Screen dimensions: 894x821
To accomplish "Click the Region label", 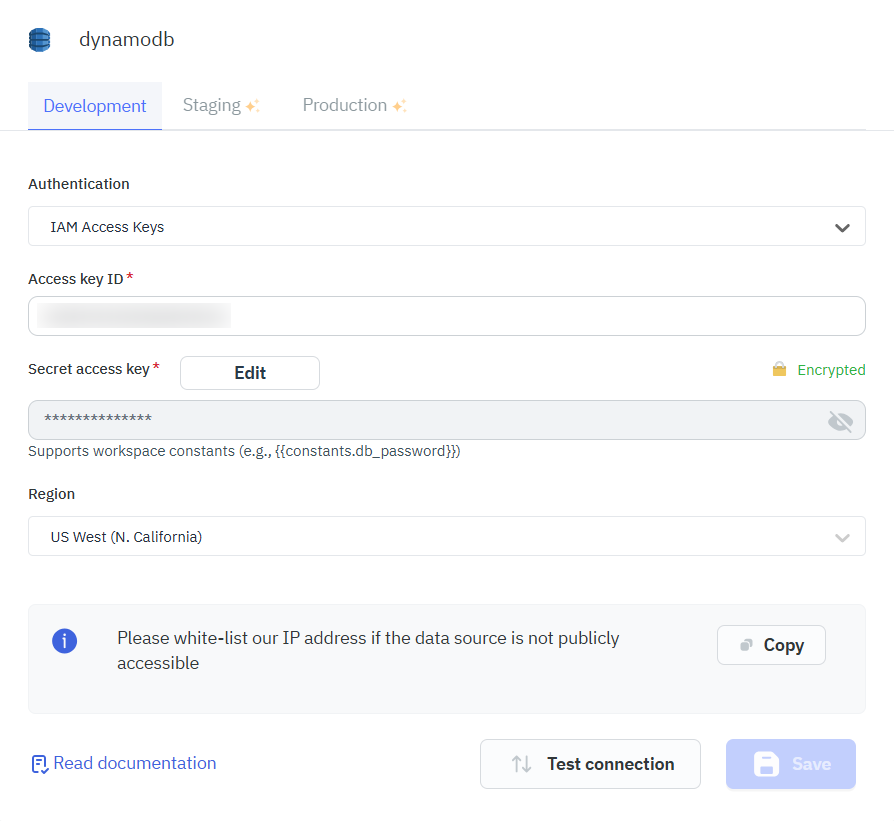I will click(x=51, y=494).
